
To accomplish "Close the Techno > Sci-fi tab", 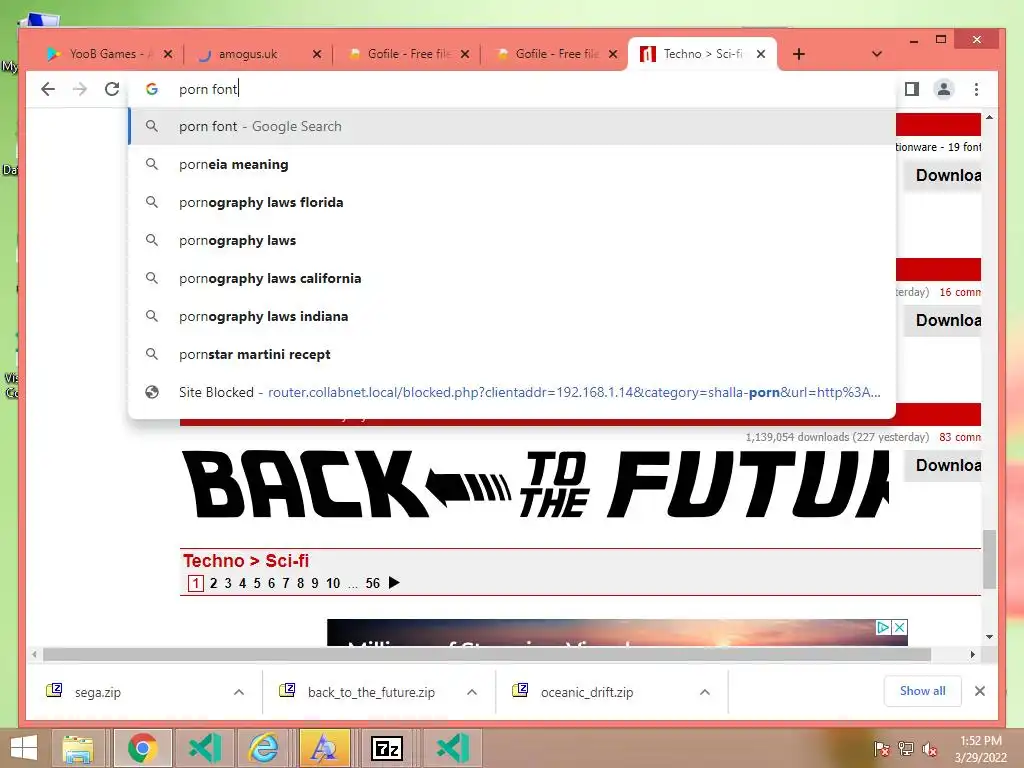I will point(761,54).
